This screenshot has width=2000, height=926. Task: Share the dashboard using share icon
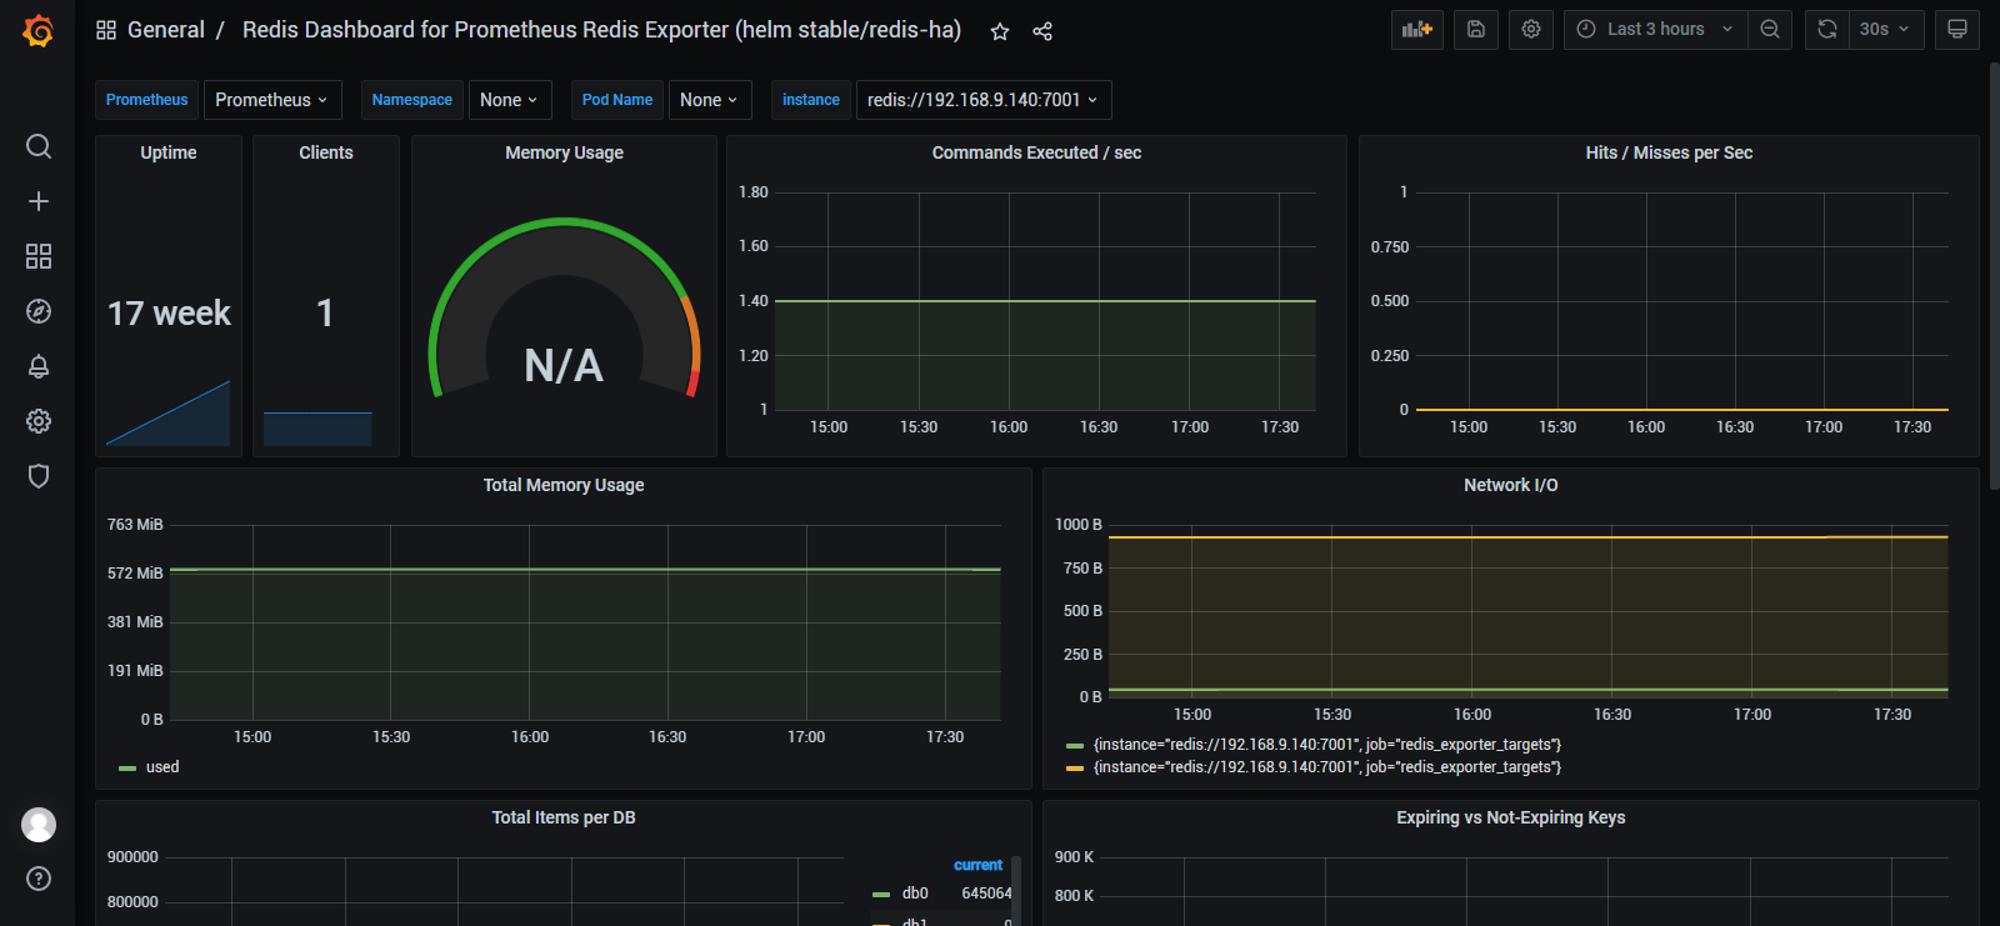[1042, 32]
